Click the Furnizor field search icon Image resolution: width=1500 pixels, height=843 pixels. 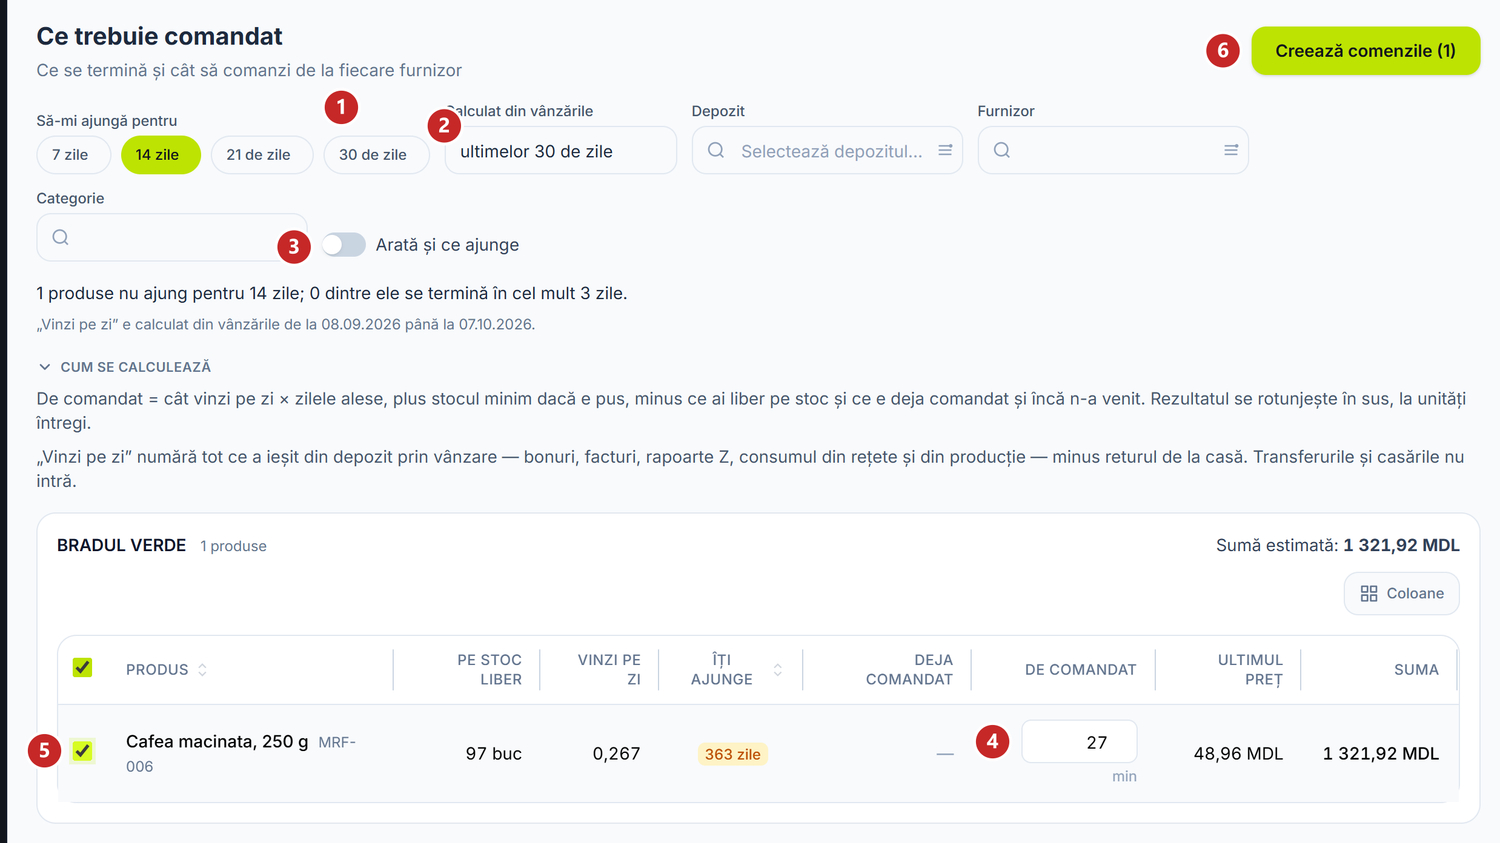coord(1002,150)
